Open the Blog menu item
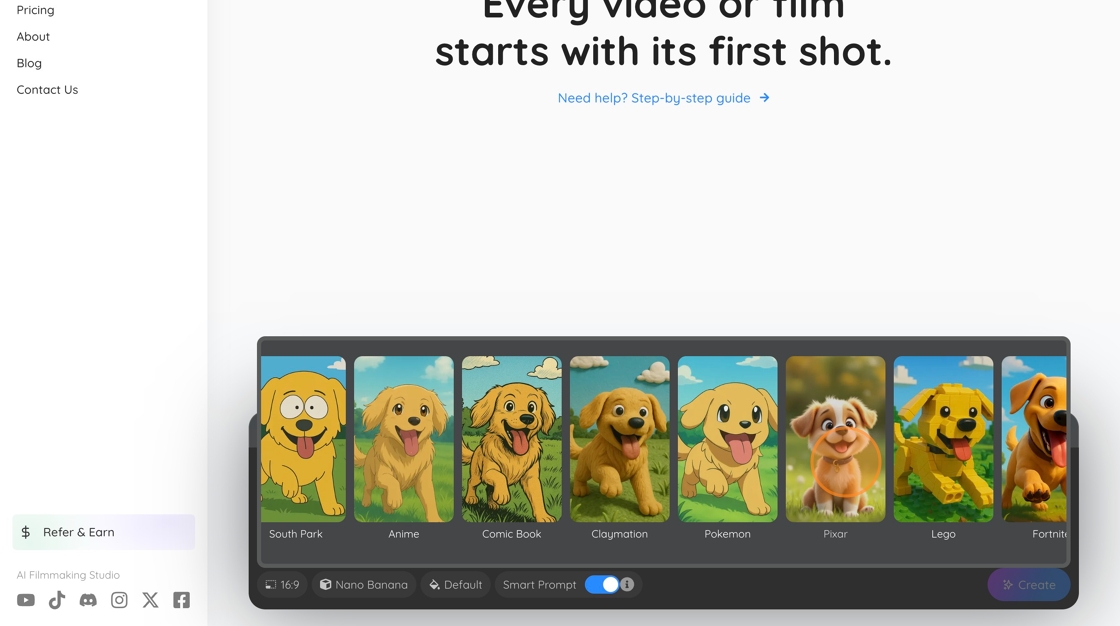The image size is (1120, 626). [29, 63]
